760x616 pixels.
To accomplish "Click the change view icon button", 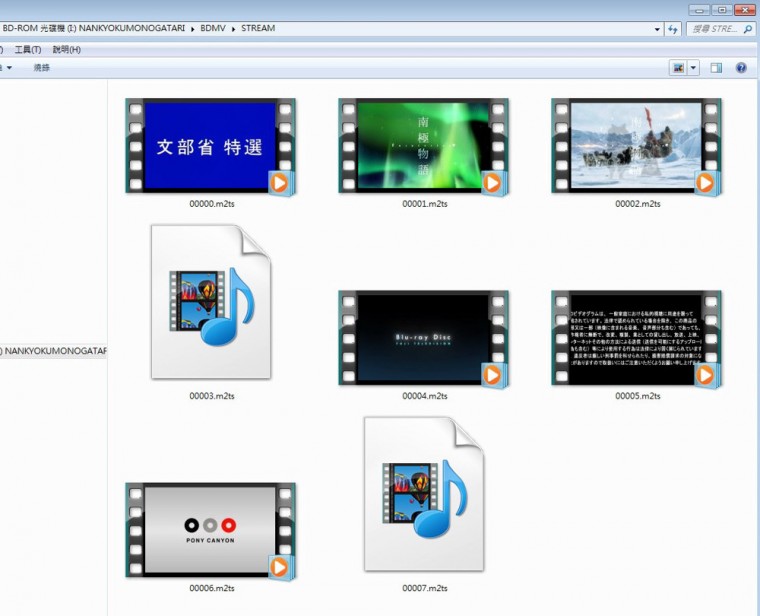I will (678, 68).
